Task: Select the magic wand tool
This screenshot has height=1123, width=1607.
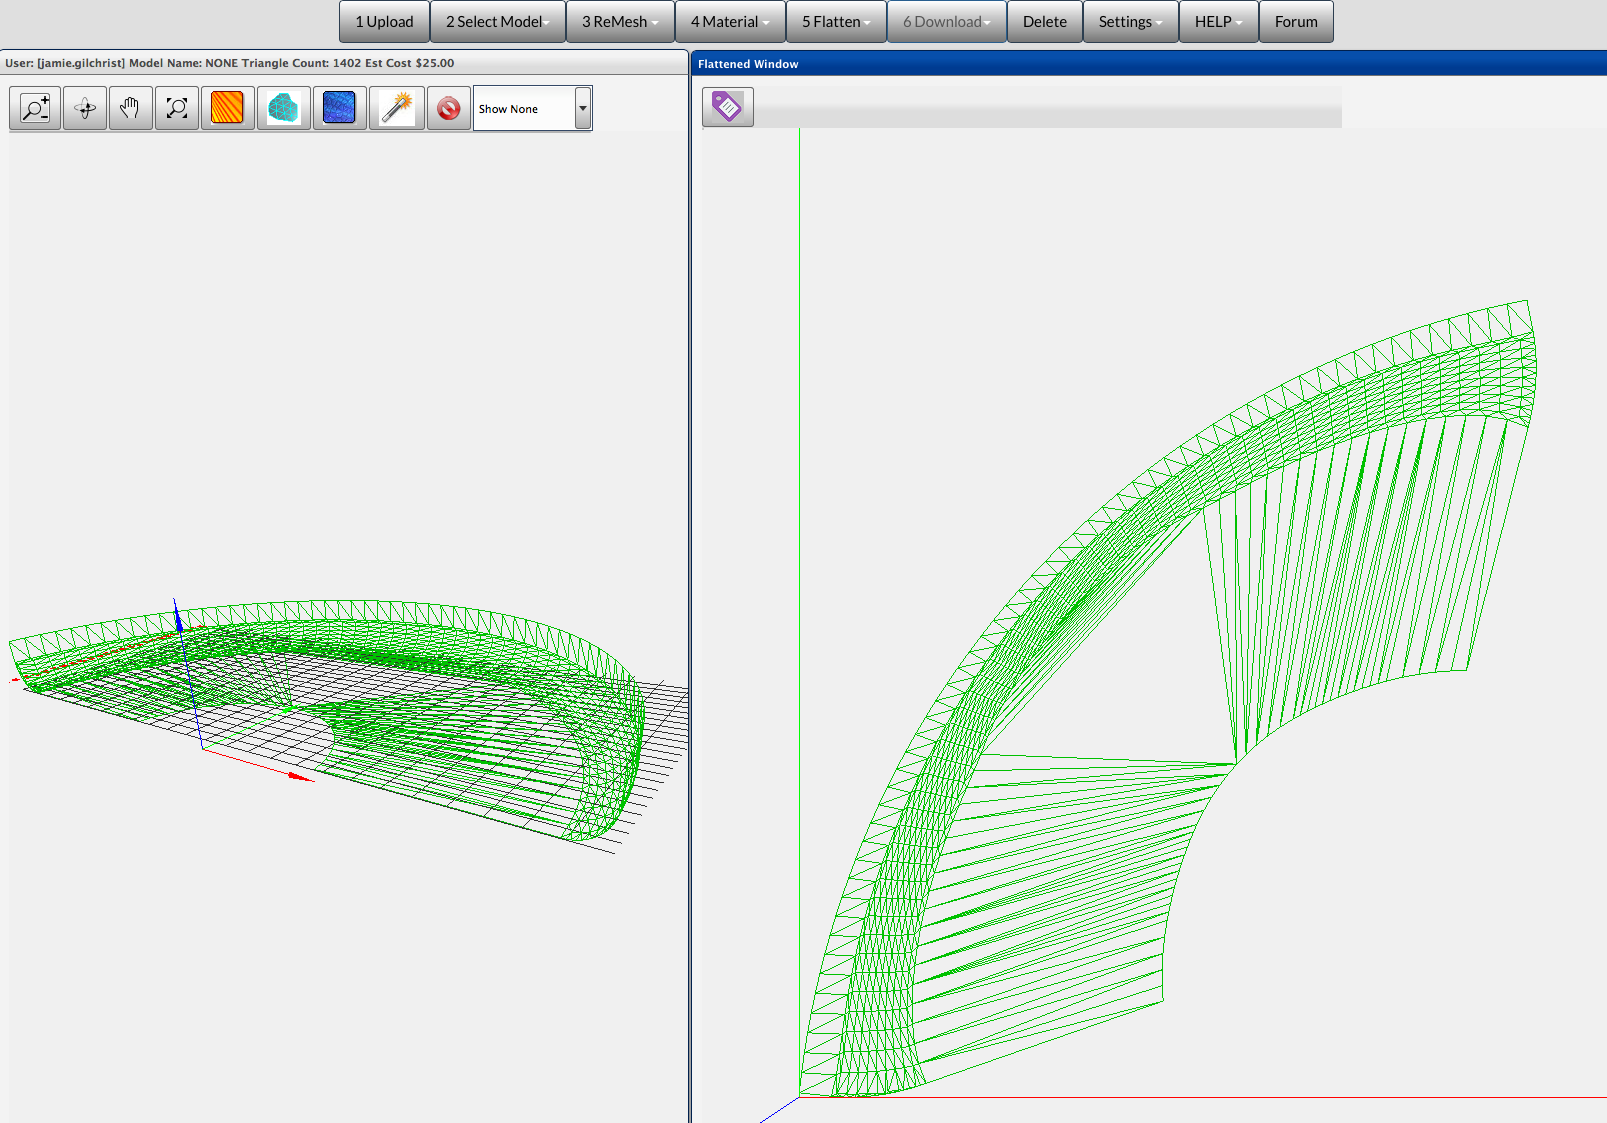Action: [x=397, y=108]
